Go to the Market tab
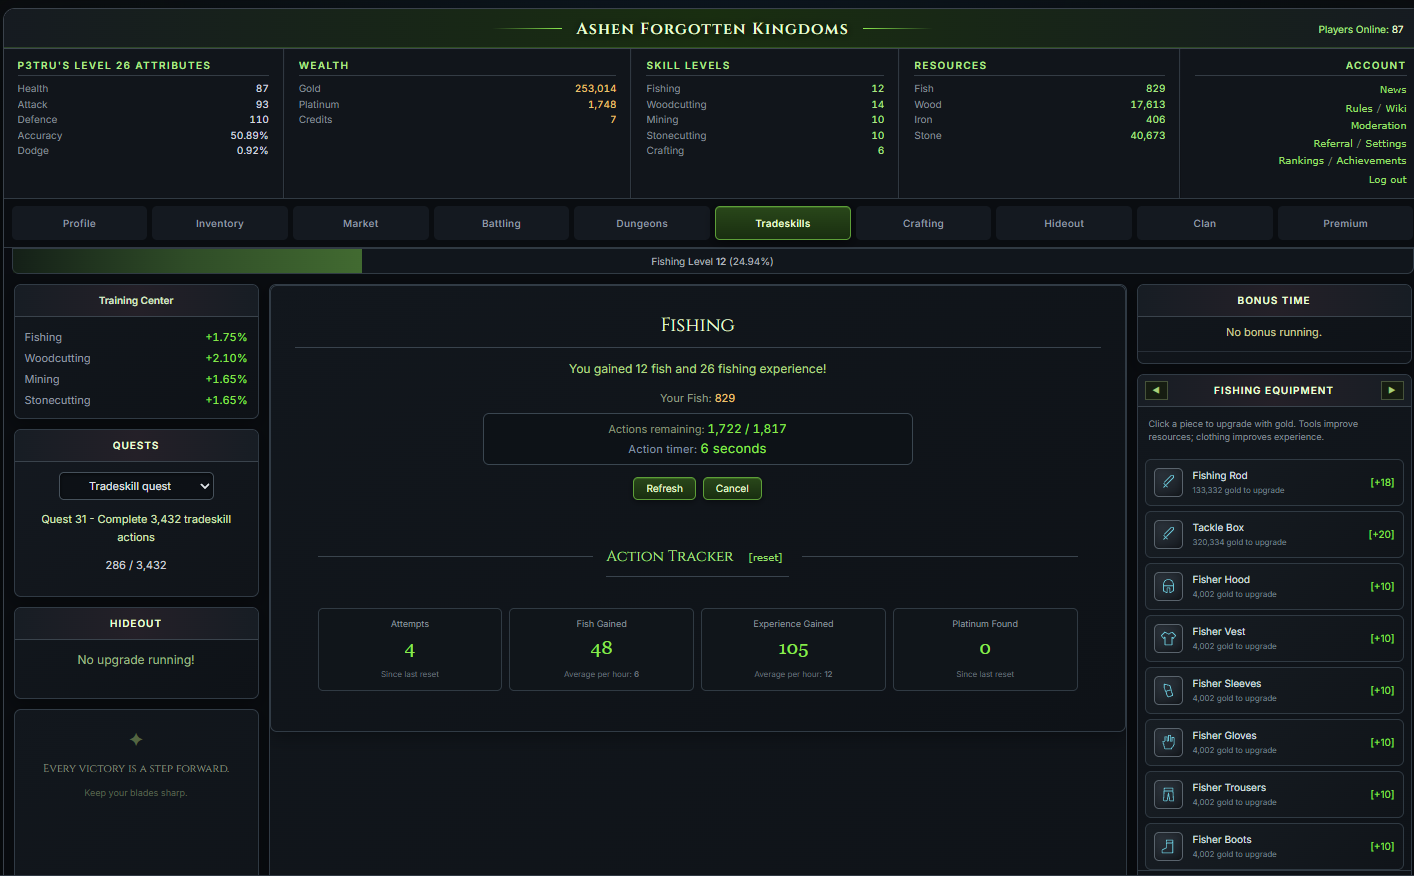 (361, 223)
